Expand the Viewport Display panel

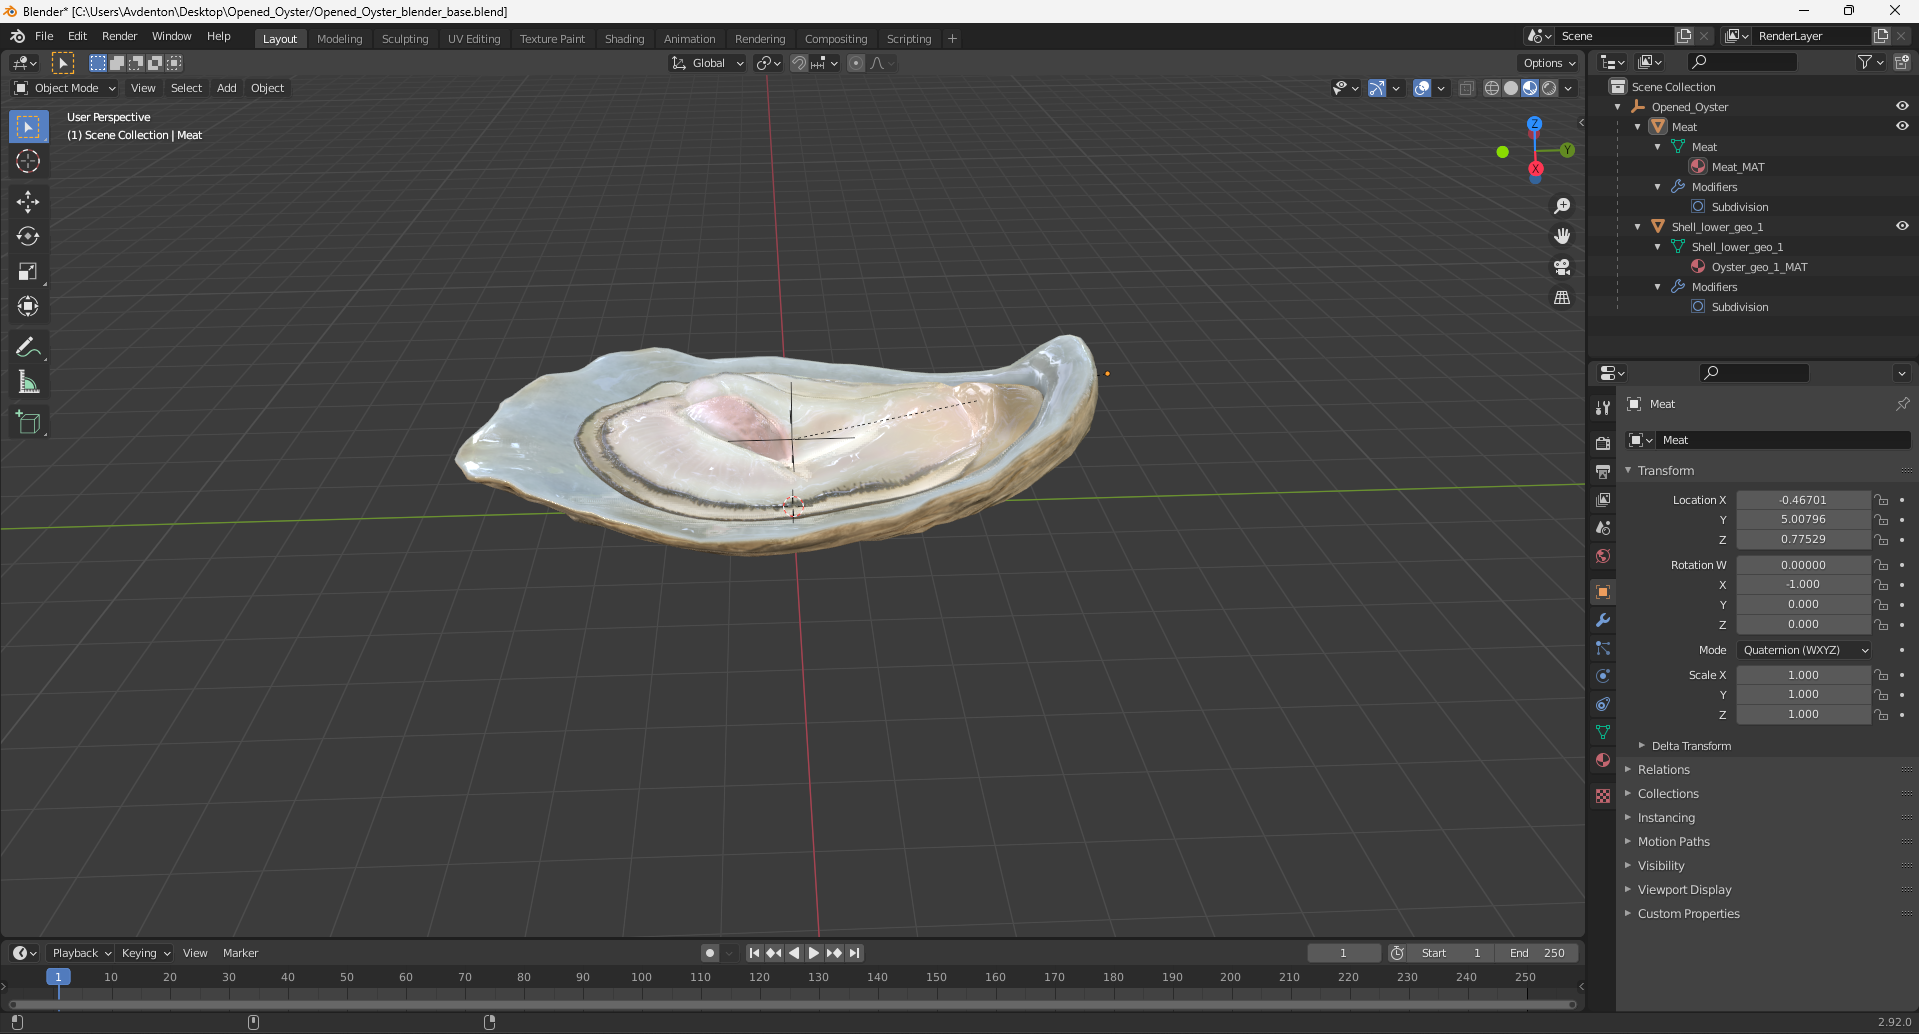point(1684,890)
